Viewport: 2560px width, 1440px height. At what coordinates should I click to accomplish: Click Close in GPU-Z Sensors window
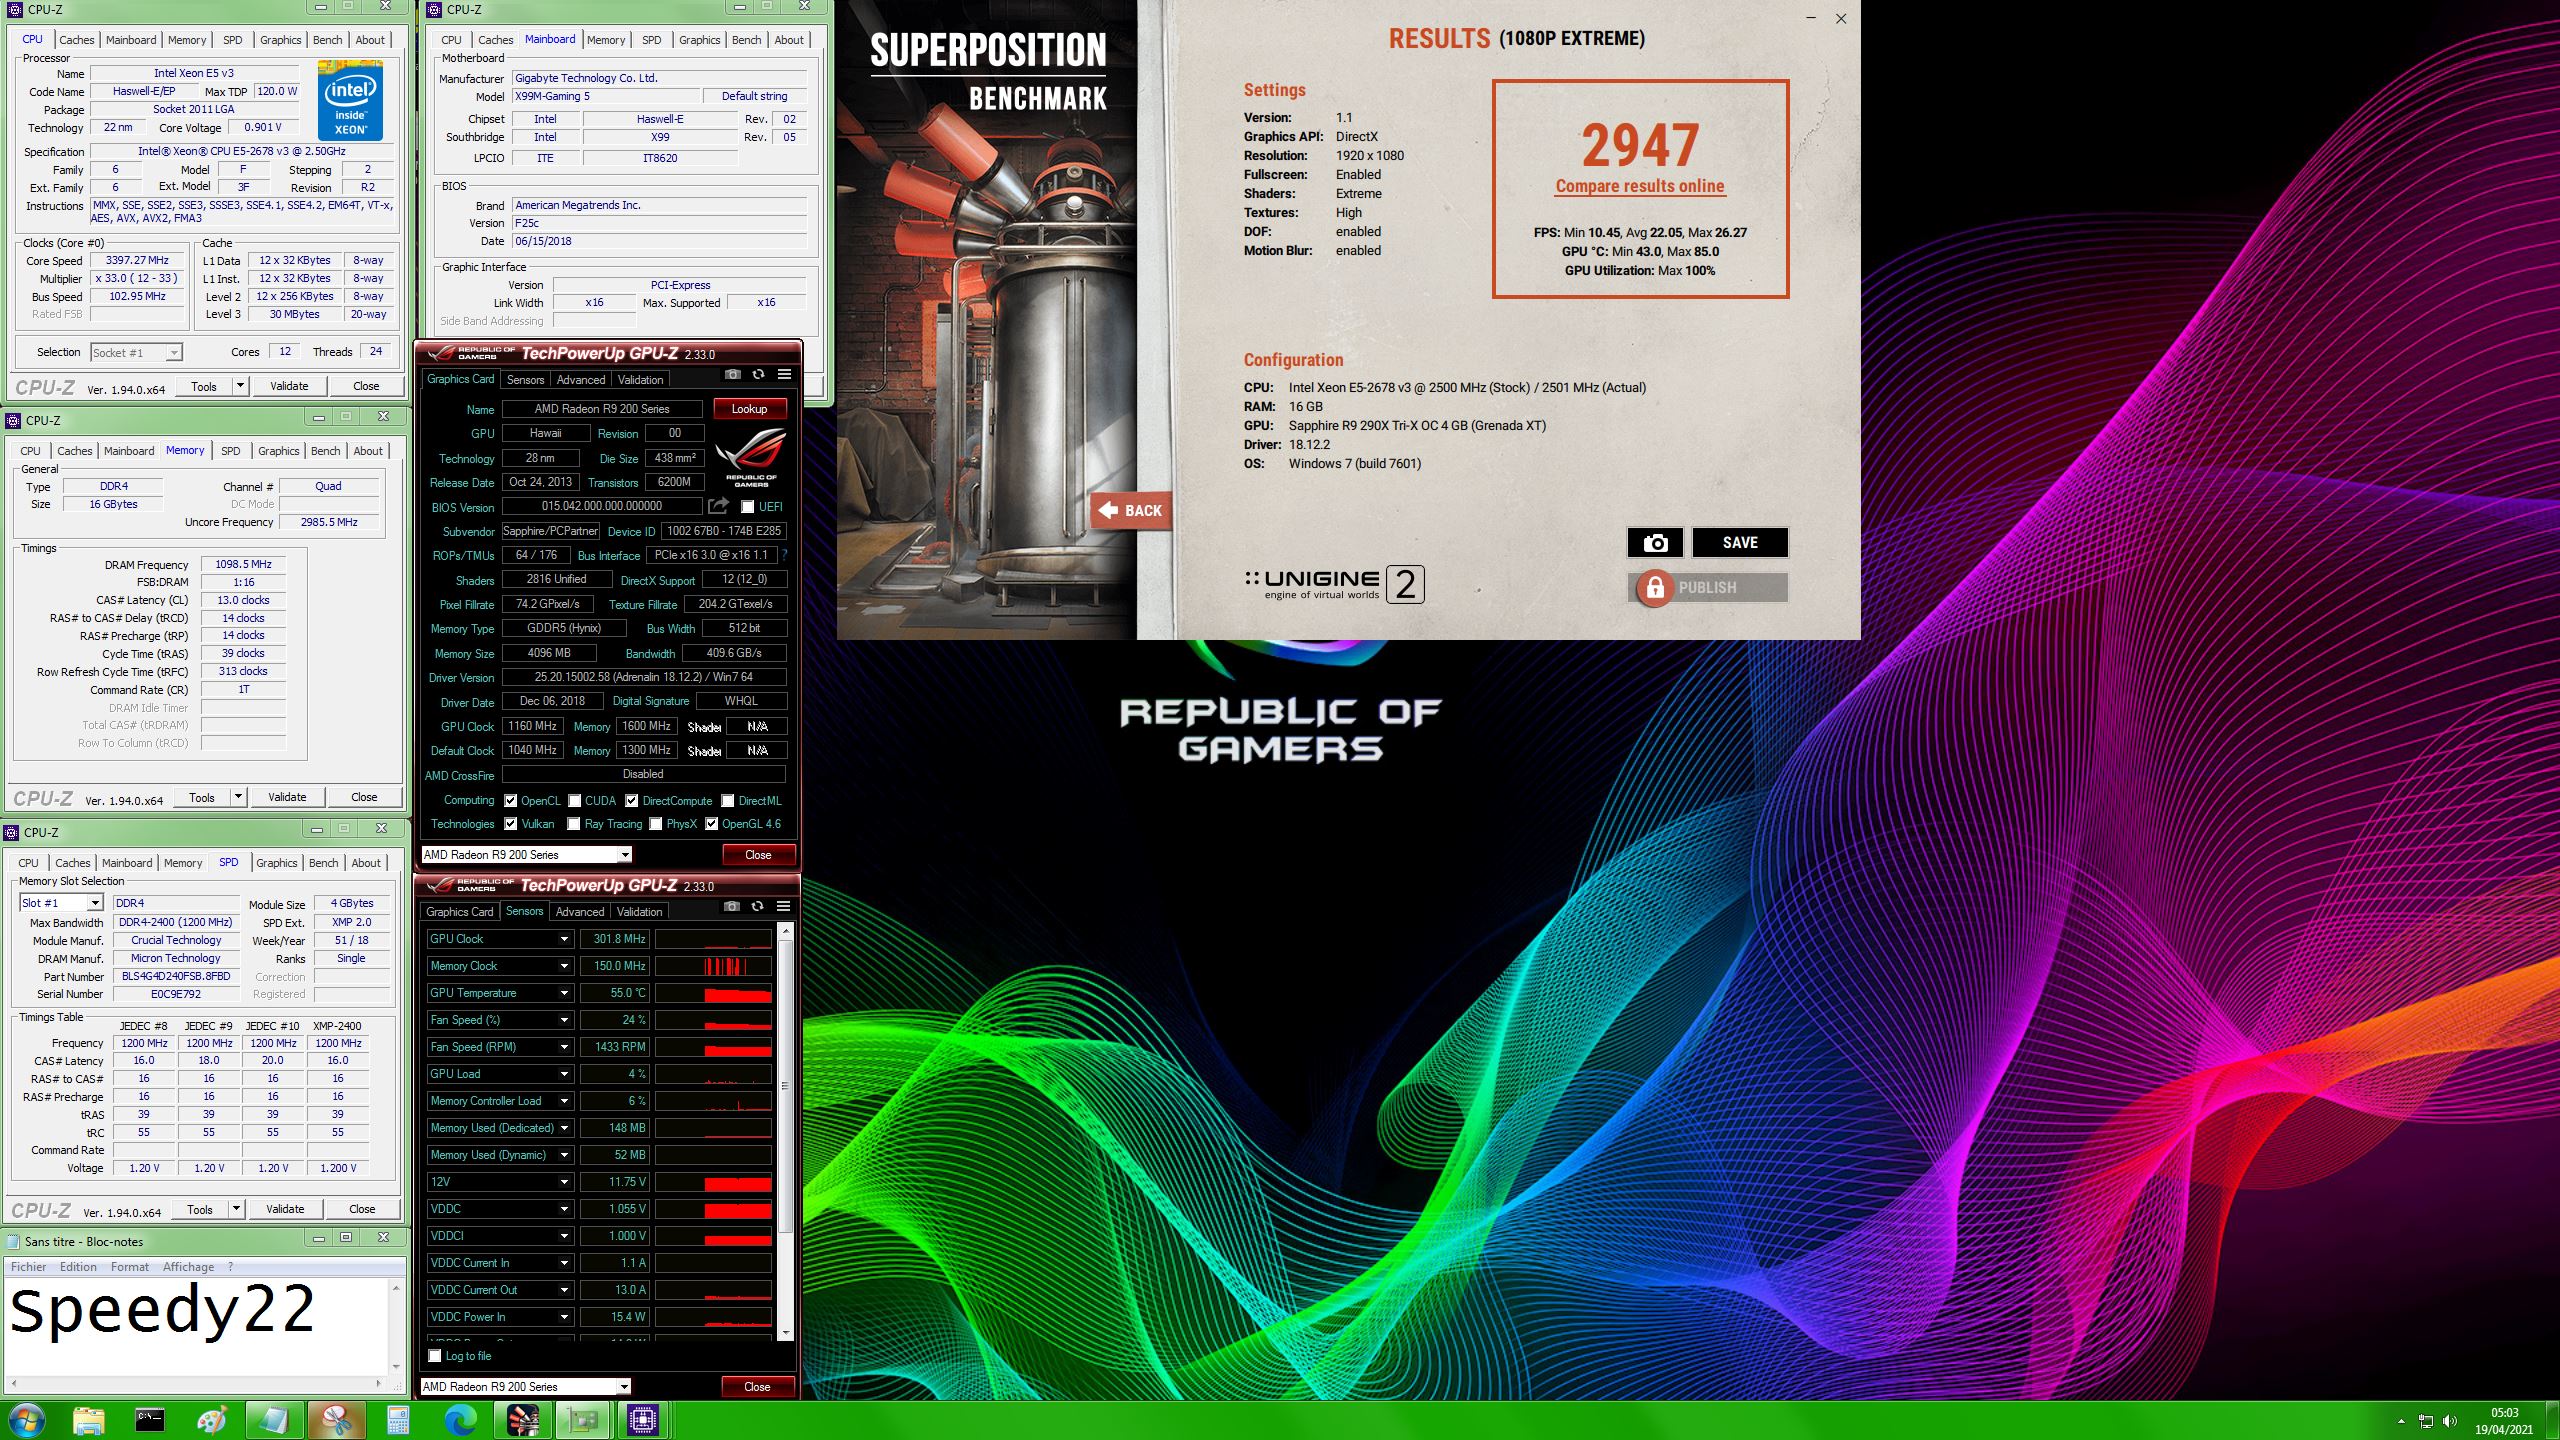pos(757,1387)
